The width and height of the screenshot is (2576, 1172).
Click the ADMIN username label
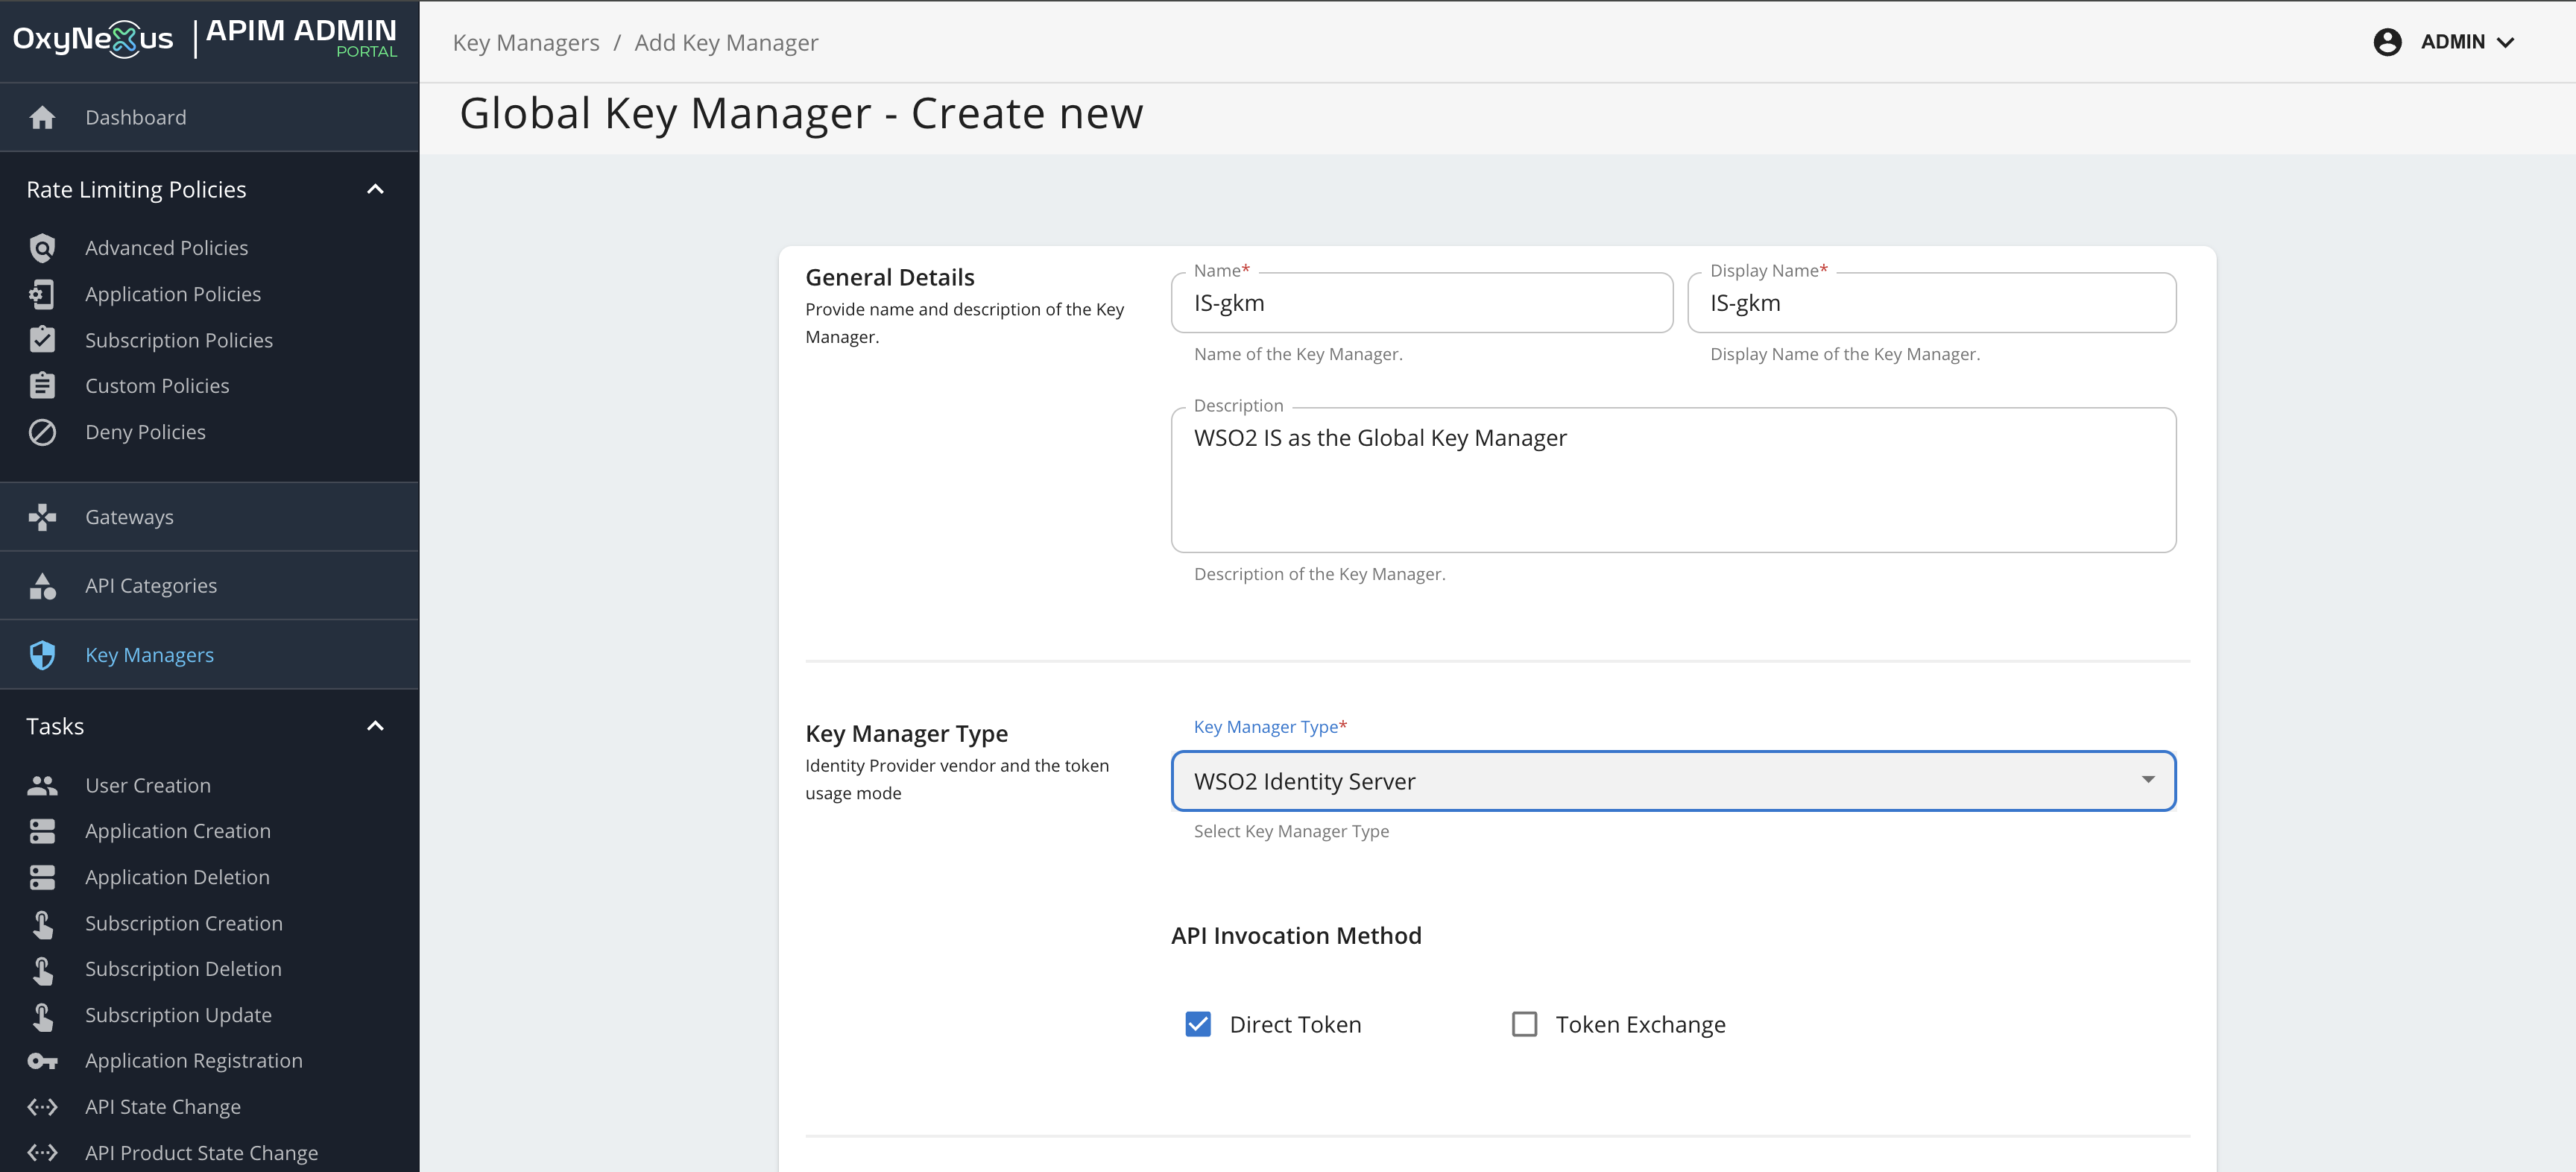pos(2452,42)
